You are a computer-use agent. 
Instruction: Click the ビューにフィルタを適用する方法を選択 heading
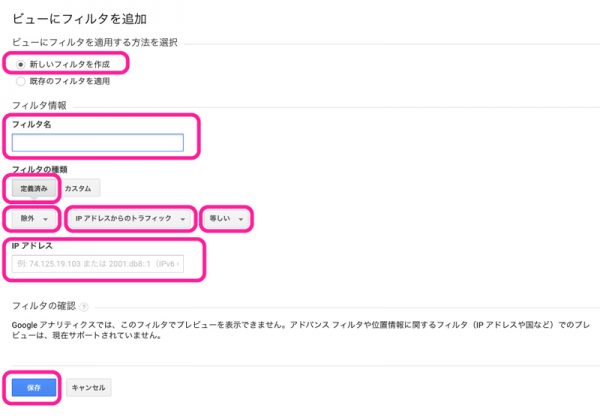[x=95, y=42]
